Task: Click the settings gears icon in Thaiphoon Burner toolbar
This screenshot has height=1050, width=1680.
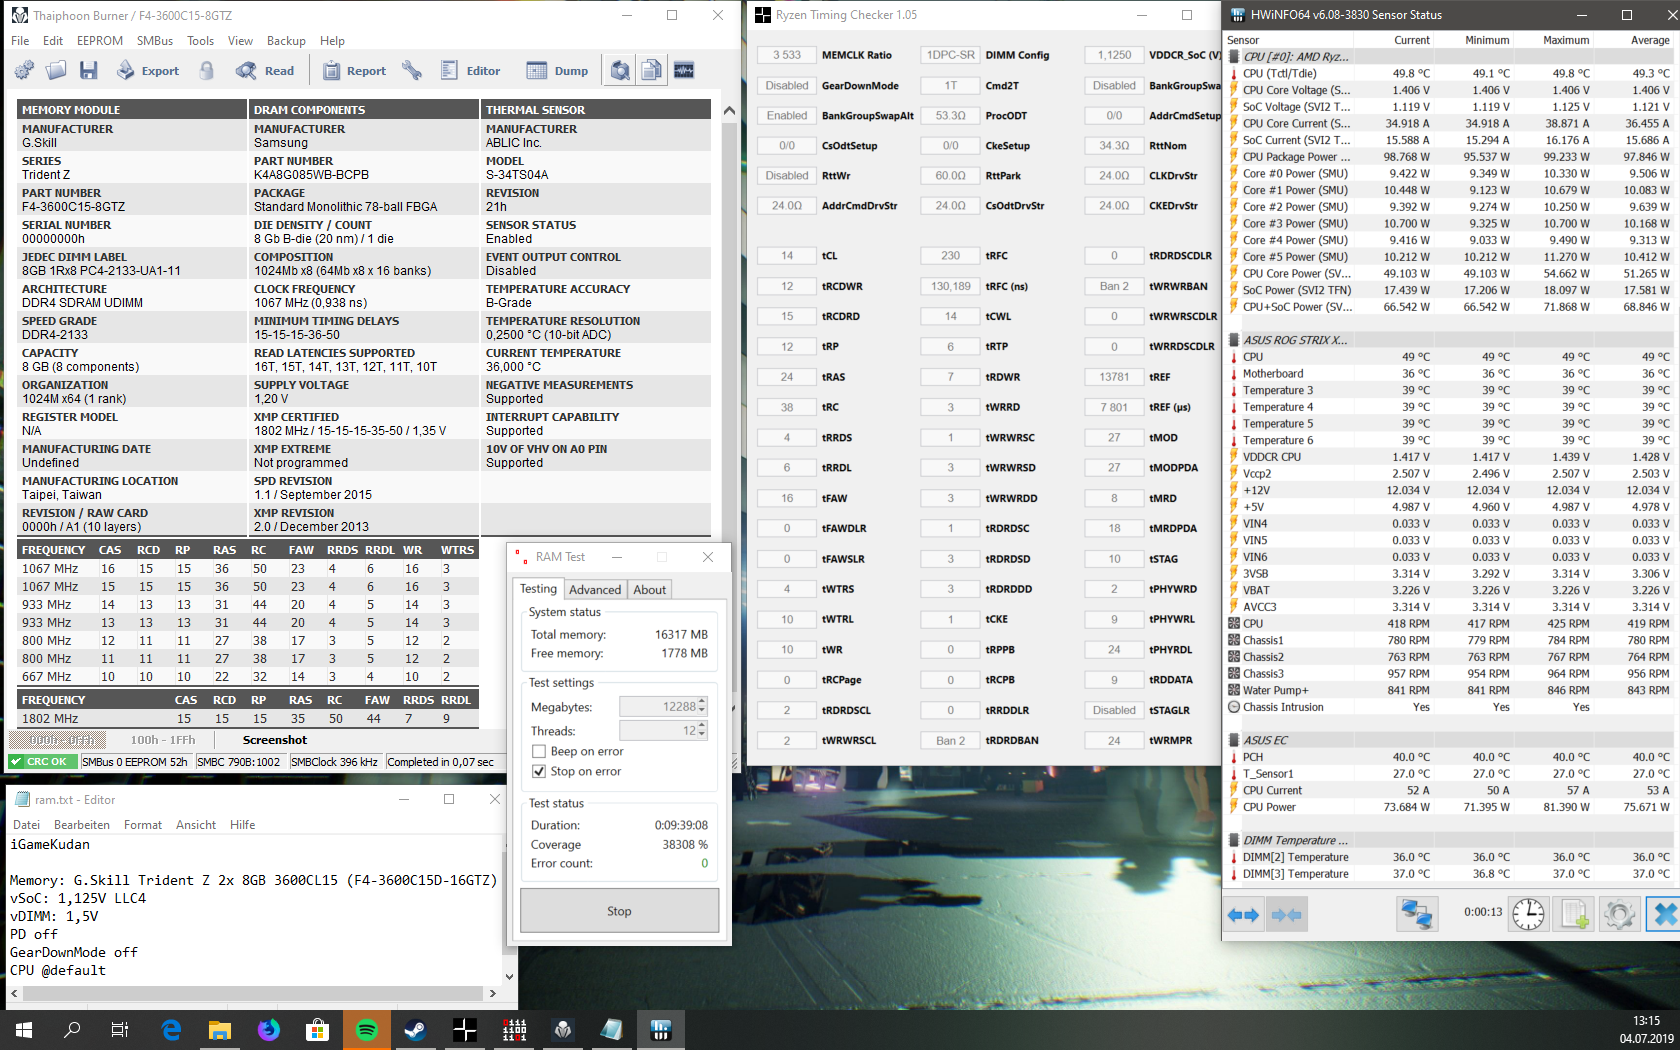Action: (24, 70)
